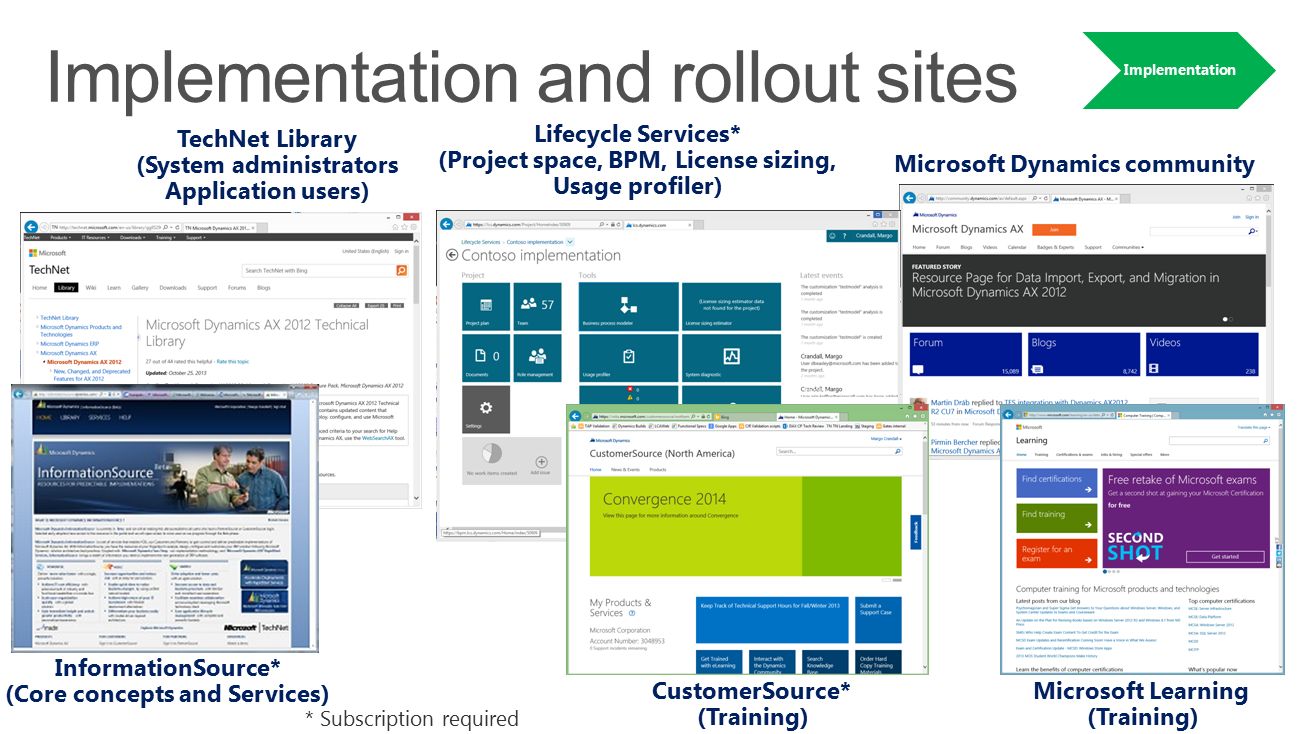Open Project plan tile in Lifecycle Services
The width and height of the screenshot is (1305, 734).
pos(486,307)
